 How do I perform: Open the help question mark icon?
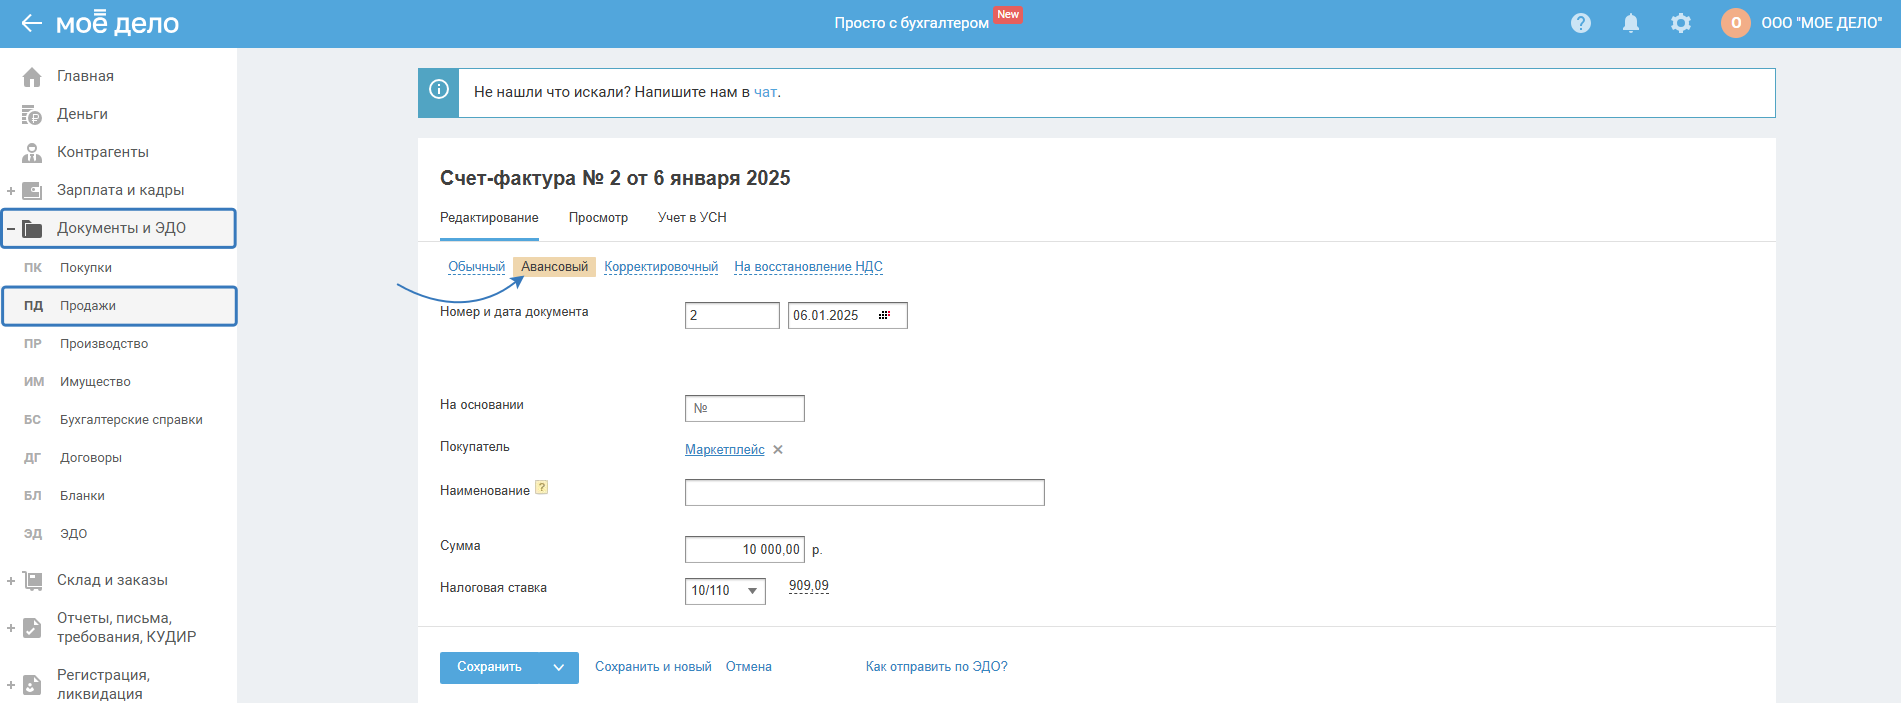1581,23
